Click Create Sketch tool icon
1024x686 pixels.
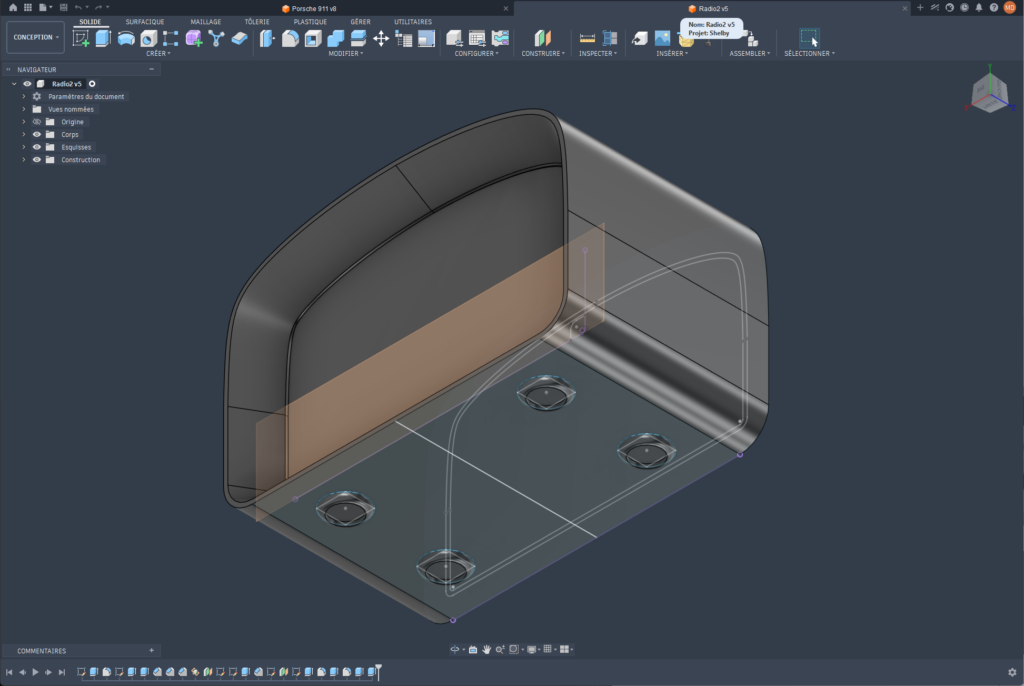(81, 39)
